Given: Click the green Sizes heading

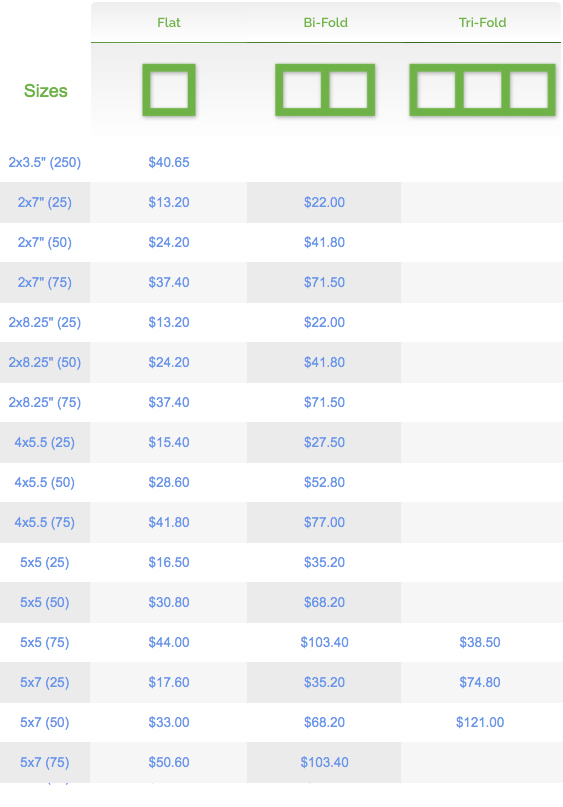Looking at the screenshot, I should [46, 91].
